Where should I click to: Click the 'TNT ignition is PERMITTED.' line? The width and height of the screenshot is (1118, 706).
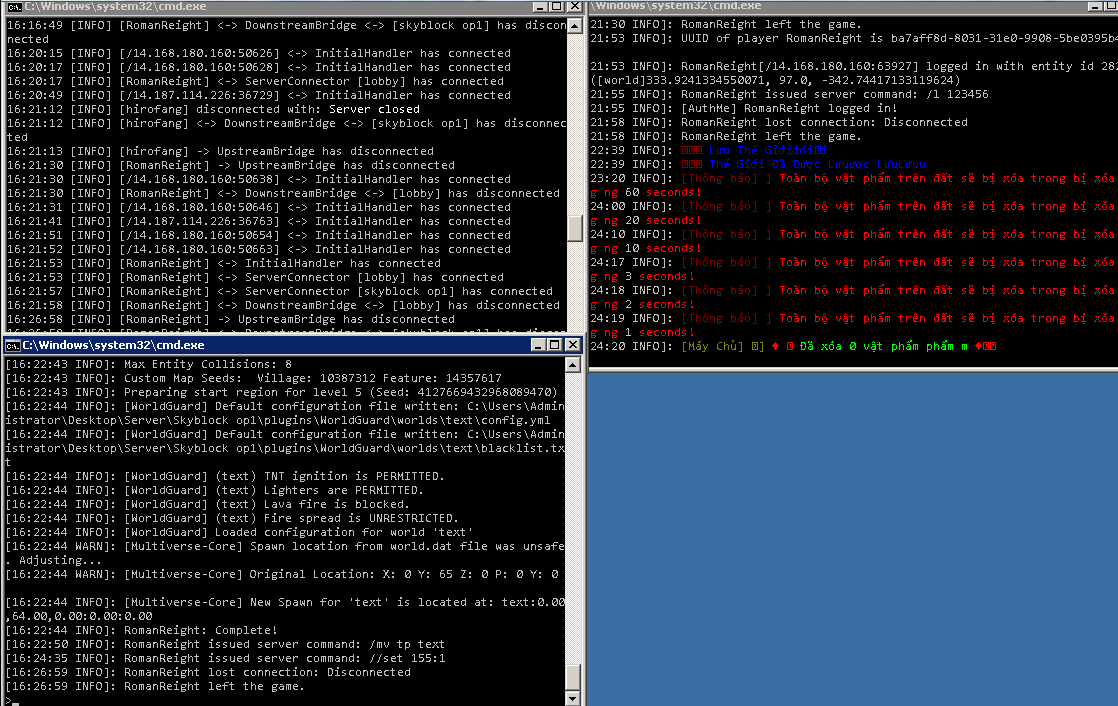225,476
